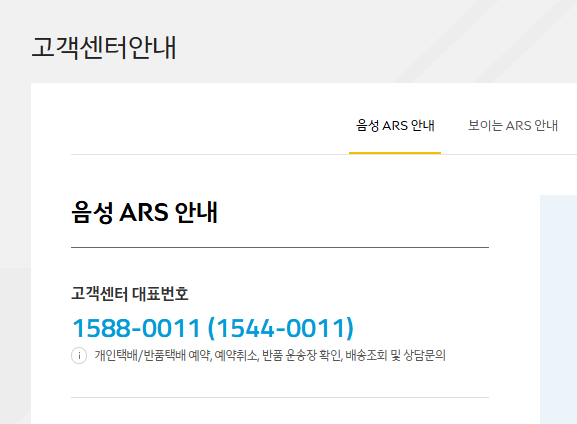Image resolution: width=577 pixels, height=424 pixels.
Task: Click the 고객센터 대표번호 label
Action: (130, 294)
